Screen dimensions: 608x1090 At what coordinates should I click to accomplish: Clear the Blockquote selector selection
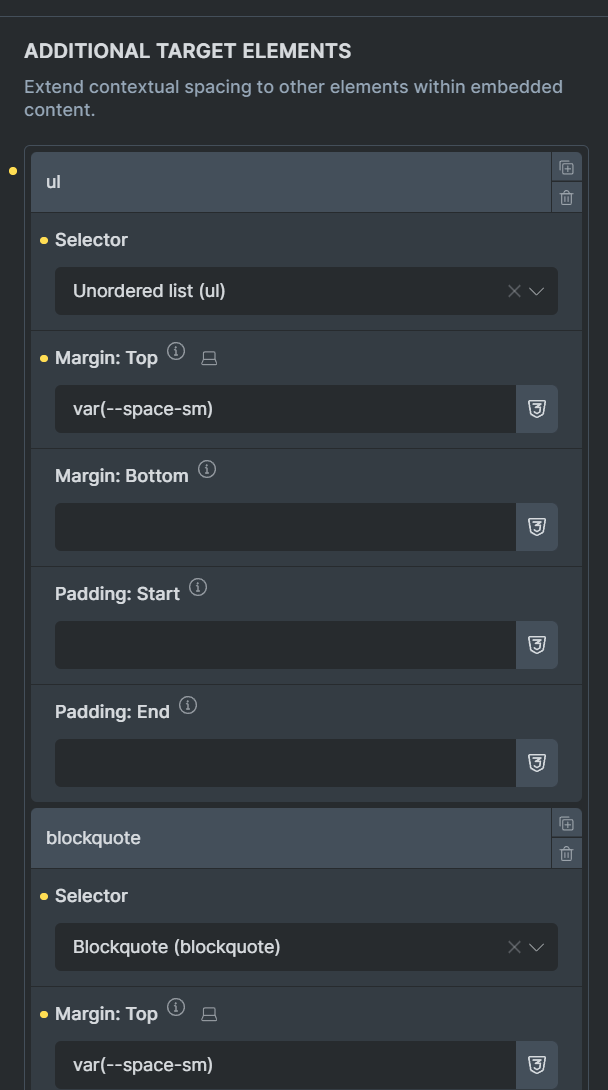(x=514, y=947)
